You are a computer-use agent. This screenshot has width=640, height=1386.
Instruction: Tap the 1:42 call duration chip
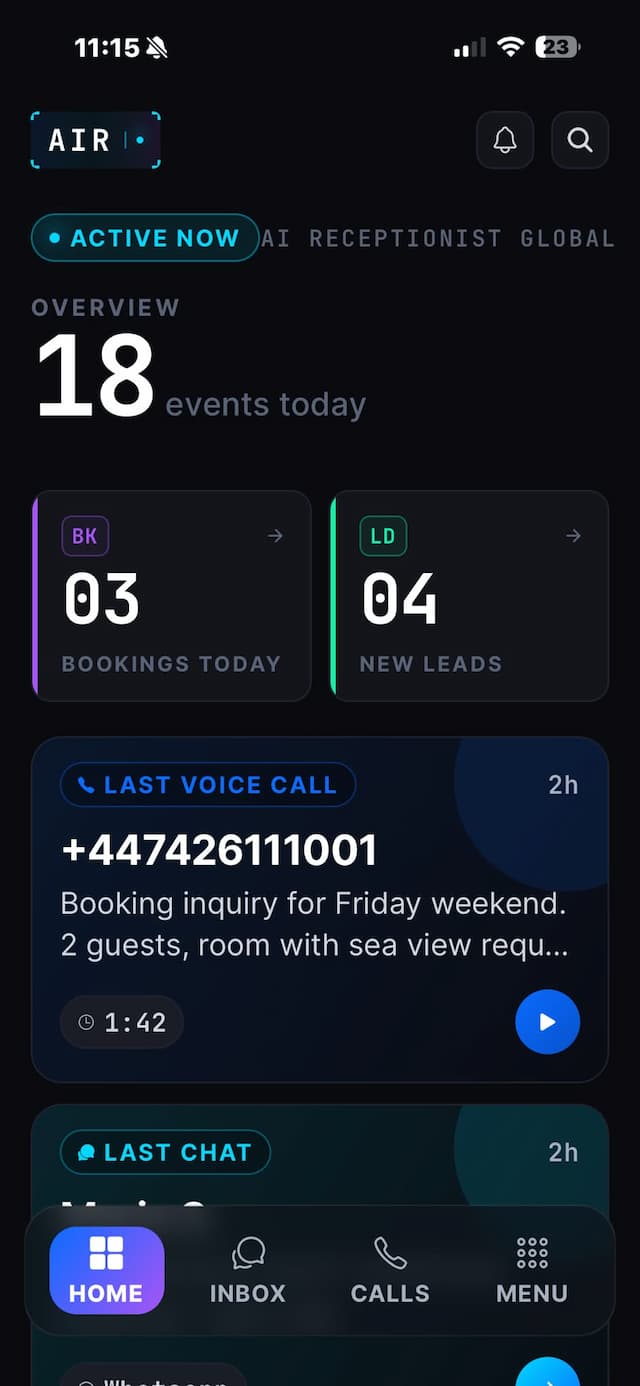coord(122,1022)
